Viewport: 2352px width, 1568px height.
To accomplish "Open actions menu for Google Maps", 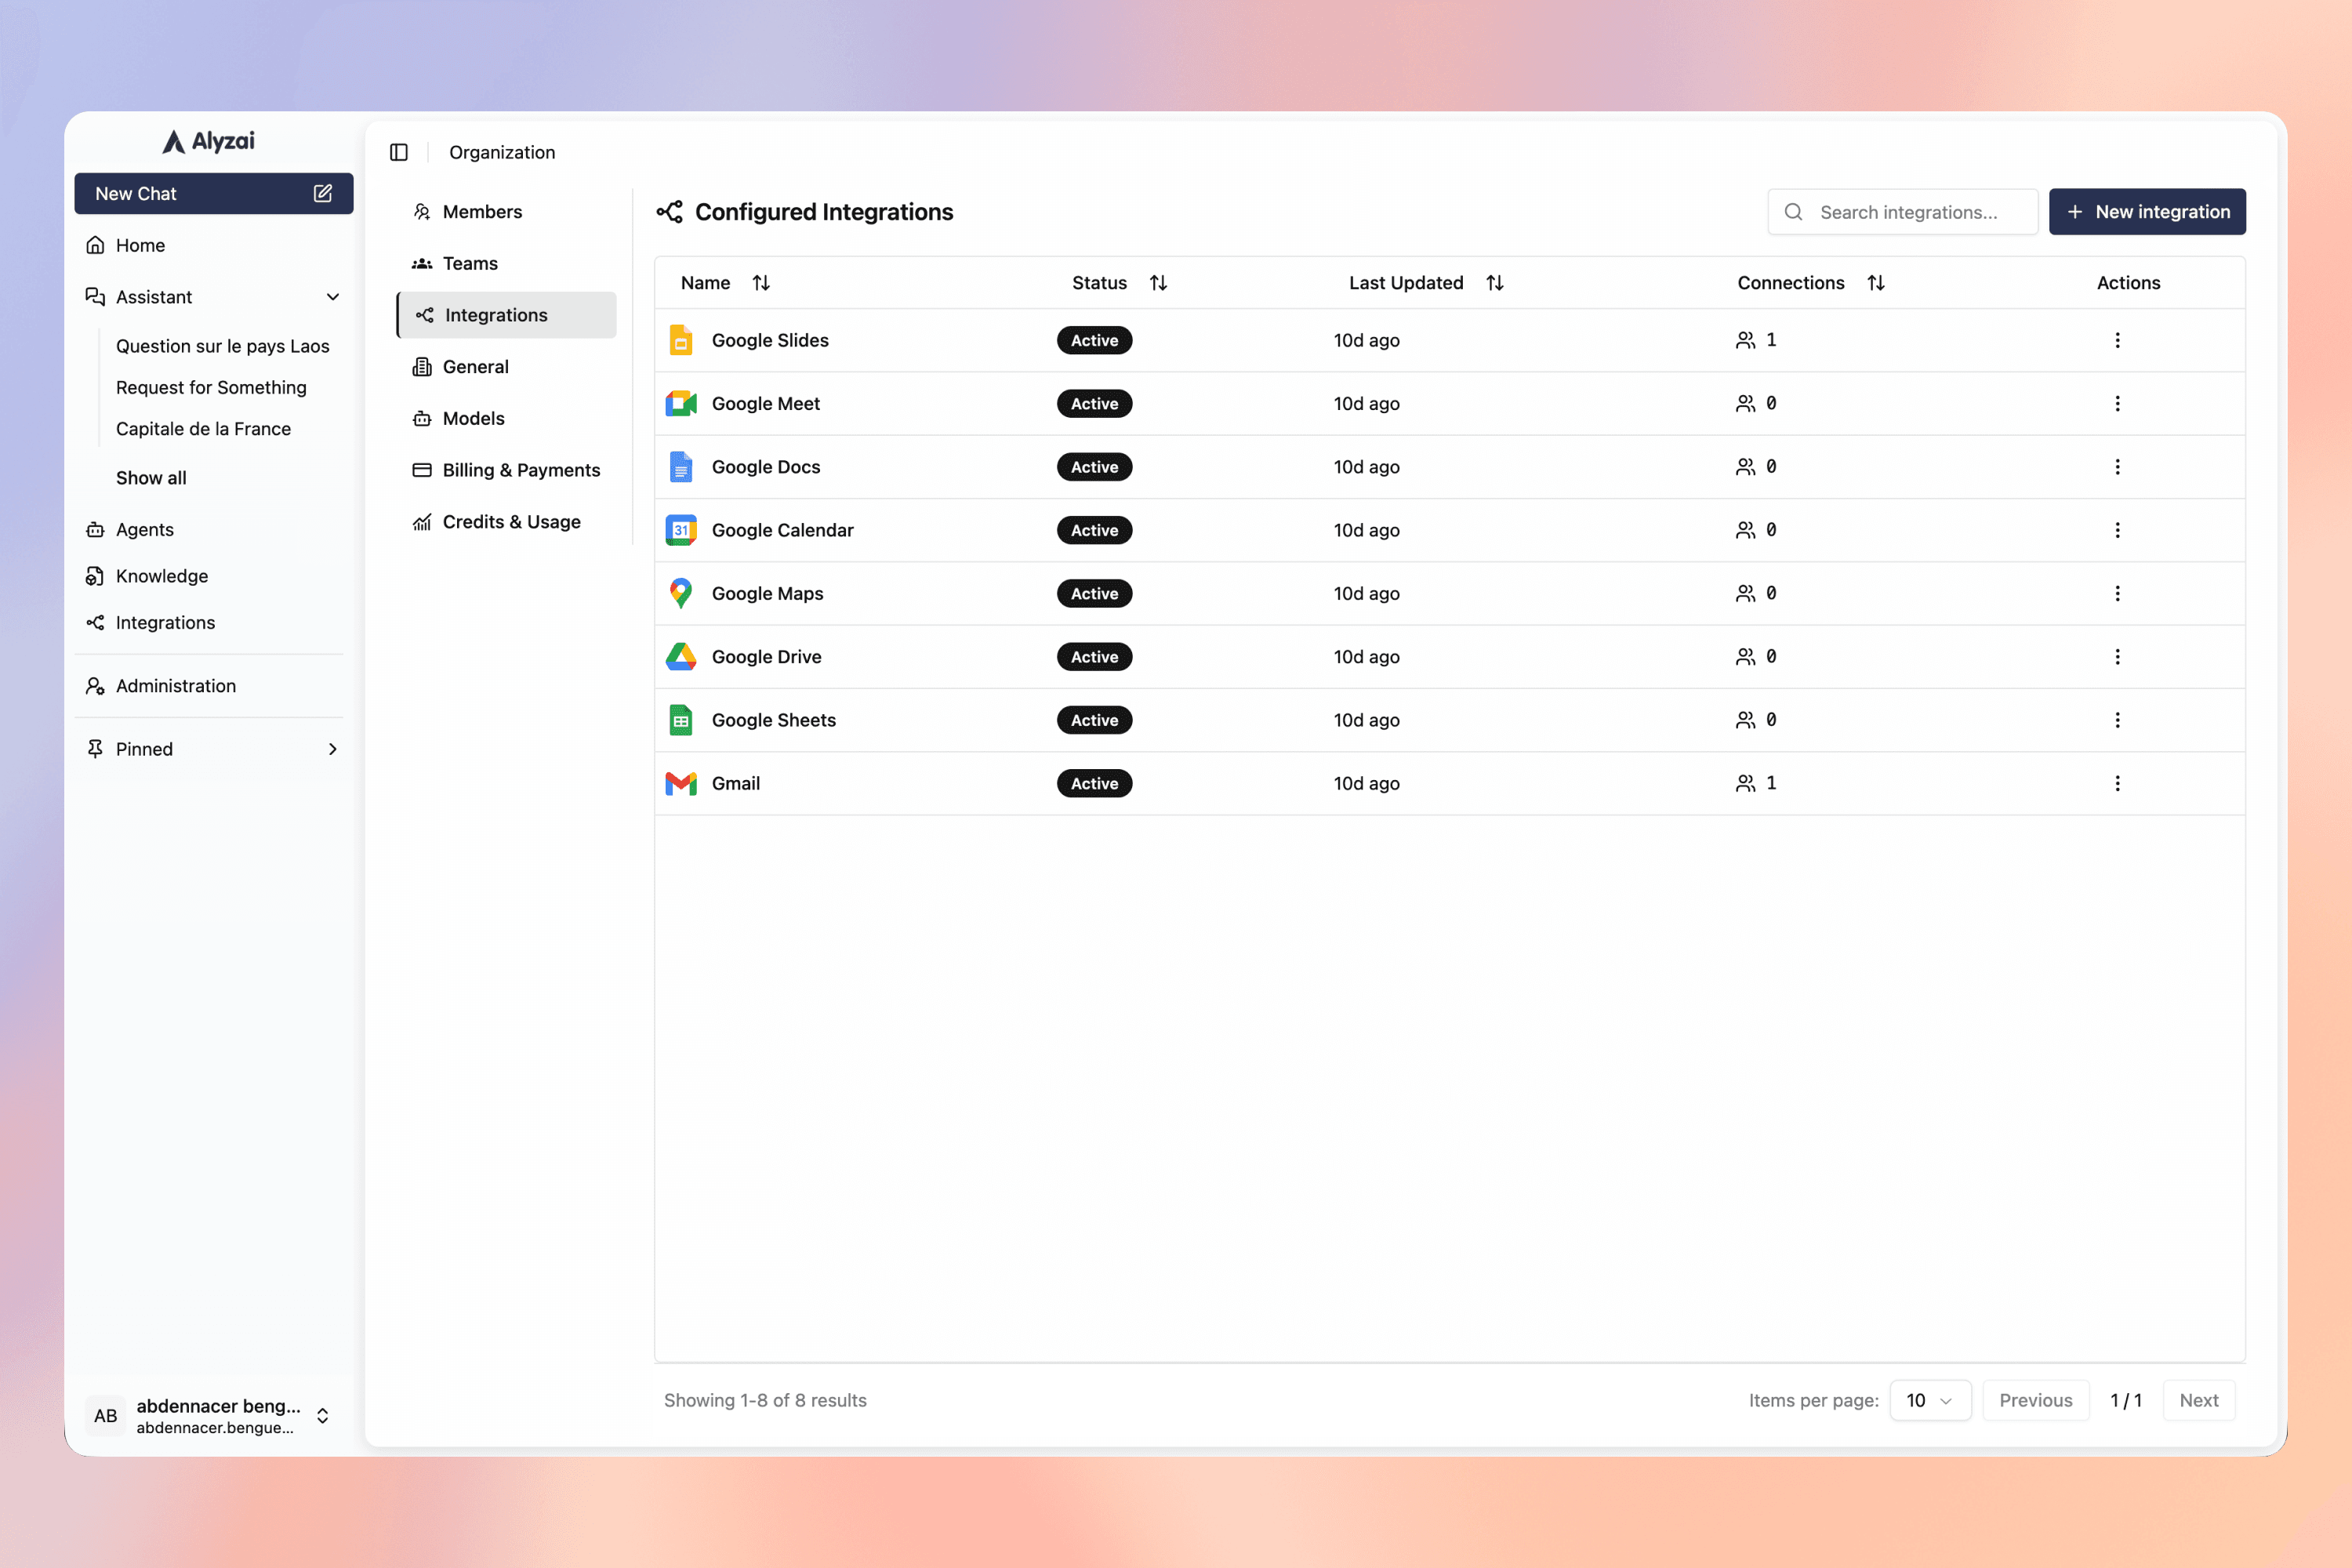I will click(2117, 593).
